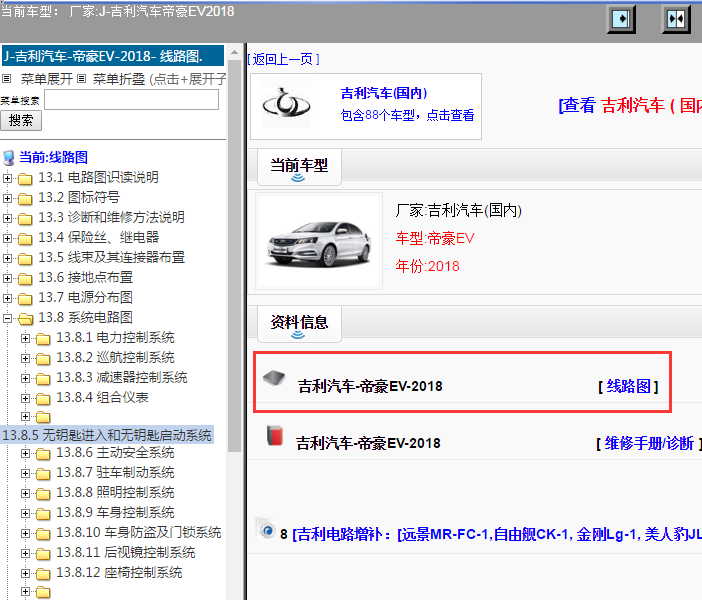Click folder icon for 13.8.1 电力控制系统
702x600 pixels.
[43, 339]
